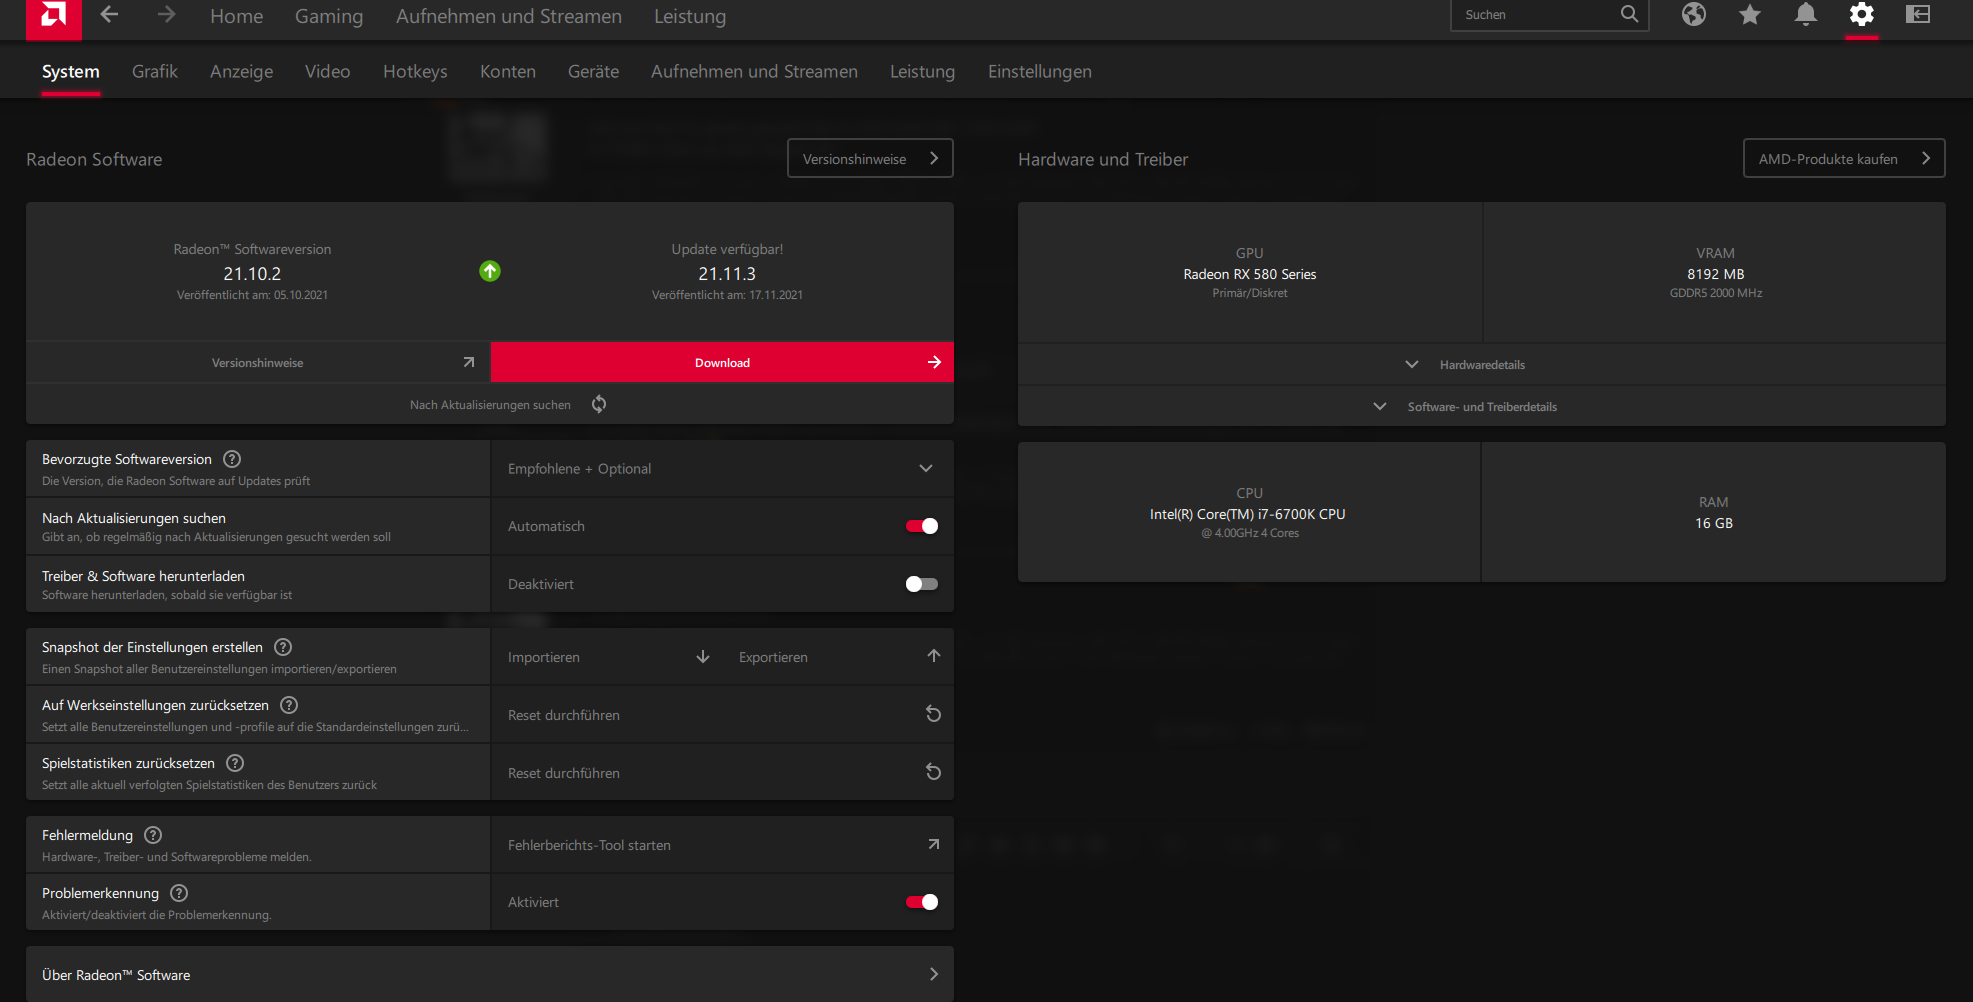Switch to the Anzeige tab
The height and width of the screenshot is (1002, 1973).
tap(242, 72)
